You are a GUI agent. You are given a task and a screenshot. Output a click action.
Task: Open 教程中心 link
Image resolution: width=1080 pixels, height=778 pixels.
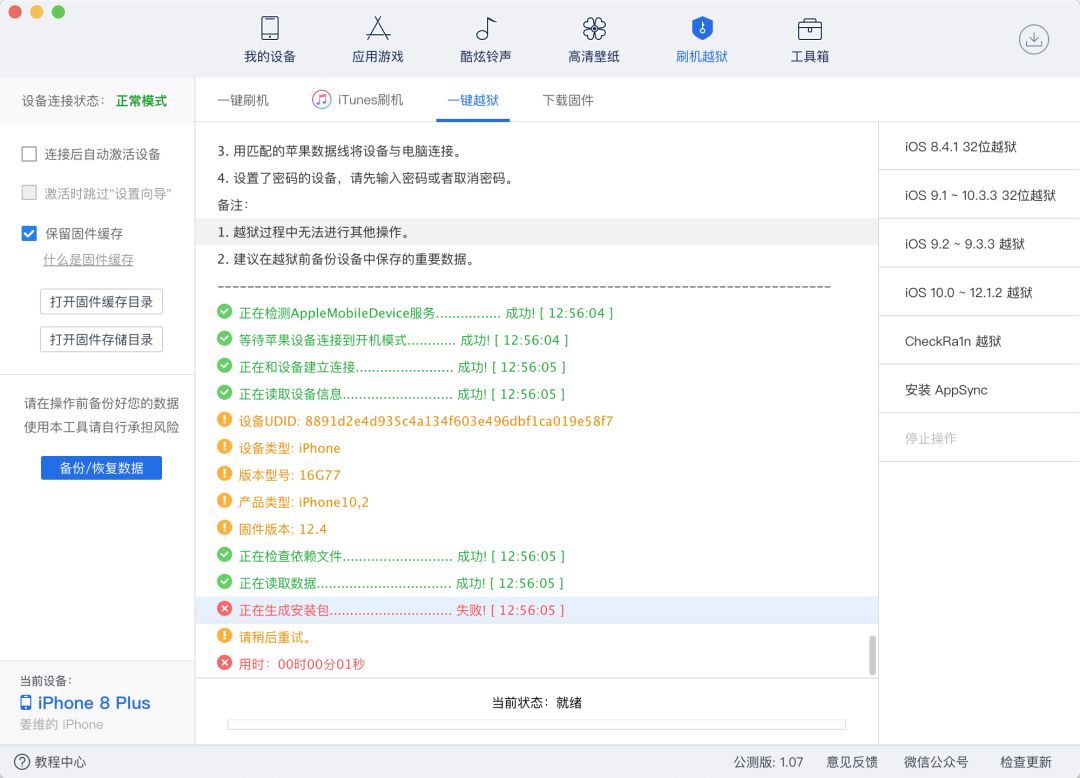[x=60, y=762]
